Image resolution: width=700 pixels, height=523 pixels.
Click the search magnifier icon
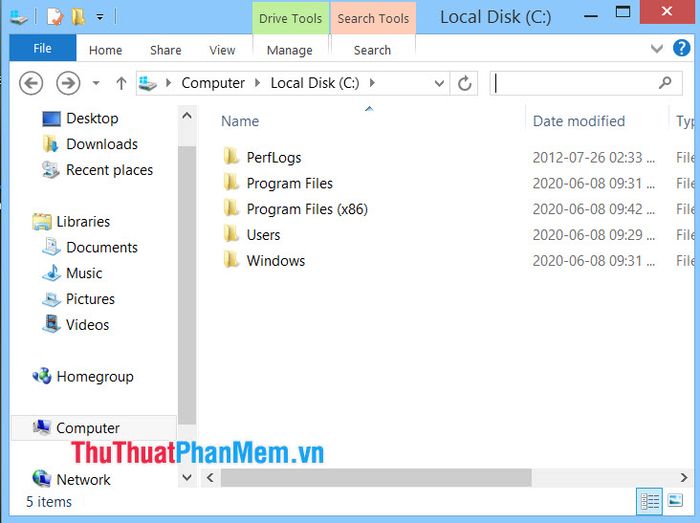point(666,83)
